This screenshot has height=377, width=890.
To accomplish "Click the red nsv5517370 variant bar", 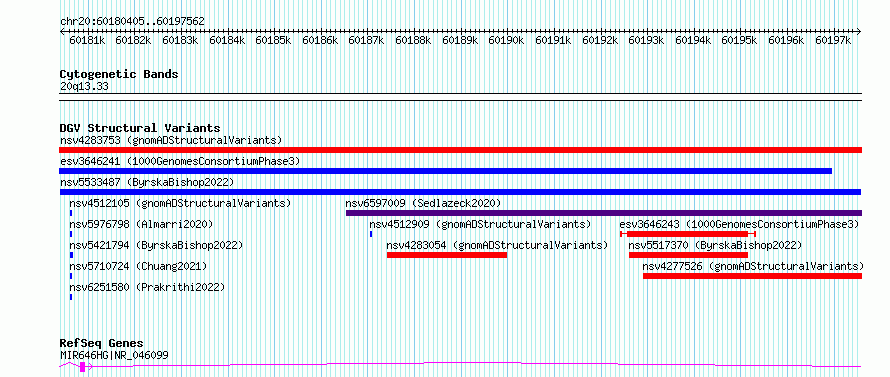I will 689,255.
